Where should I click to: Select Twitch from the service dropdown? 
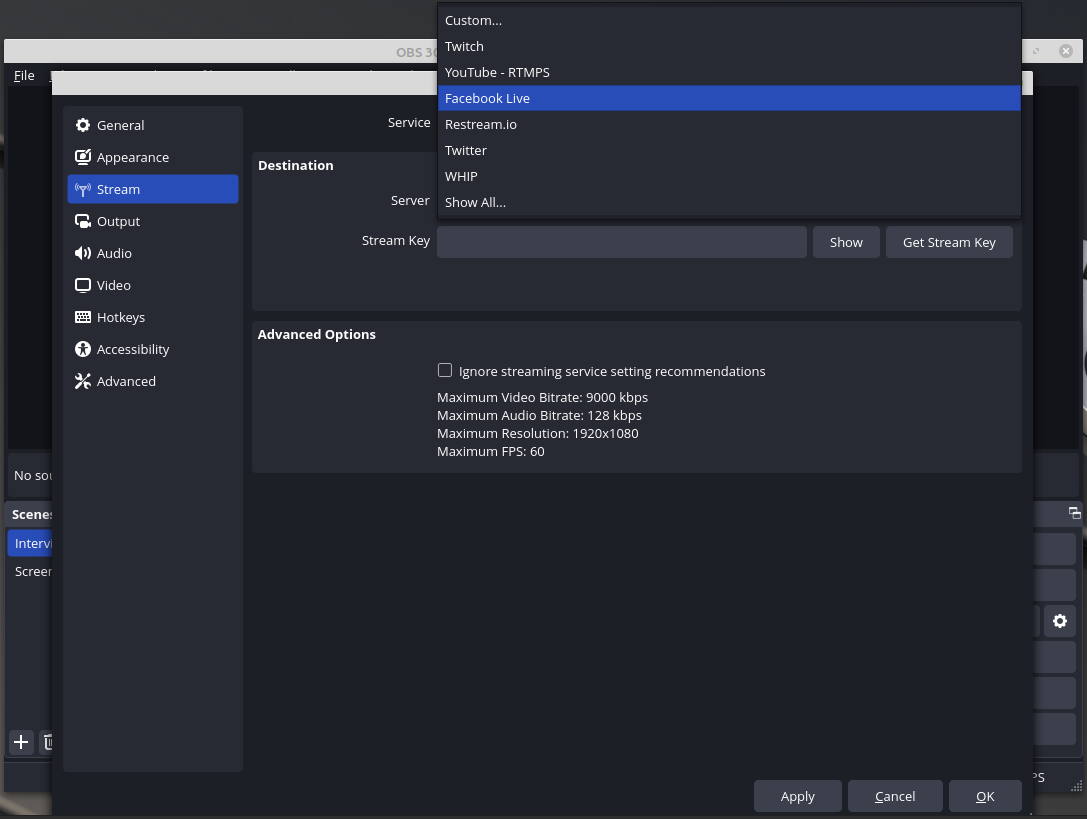click(464, 46)
